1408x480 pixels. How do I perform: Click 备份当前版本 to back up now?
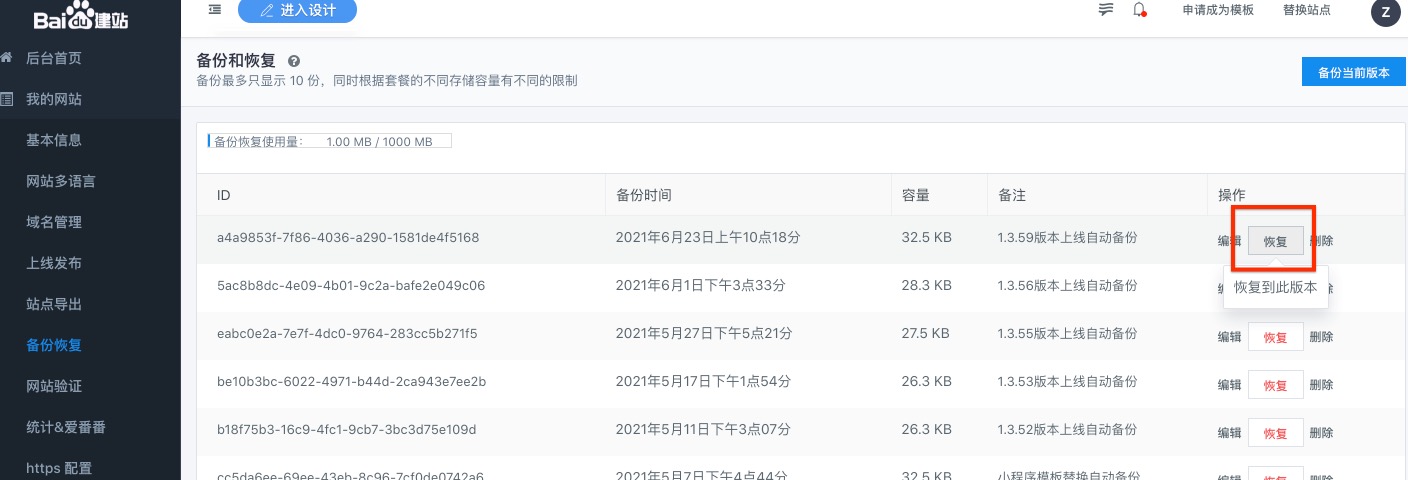pyautogui.click(x=1353, y=72)
